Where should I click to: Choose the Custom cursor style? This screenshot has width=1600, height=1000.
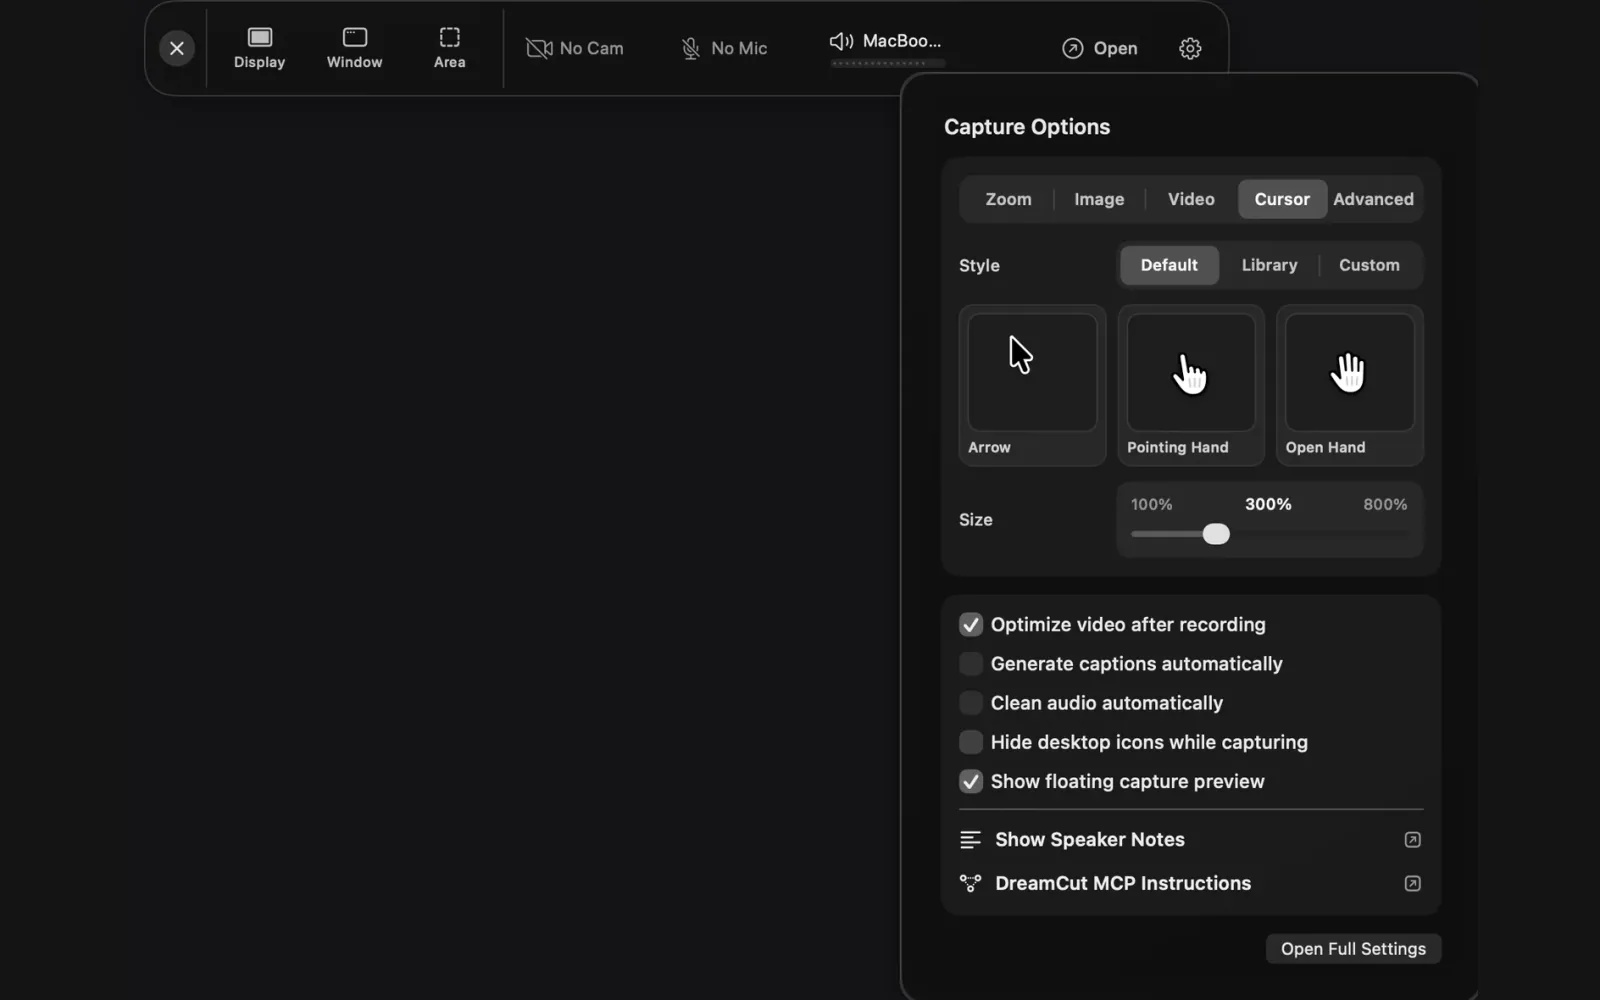(1369, 265)
